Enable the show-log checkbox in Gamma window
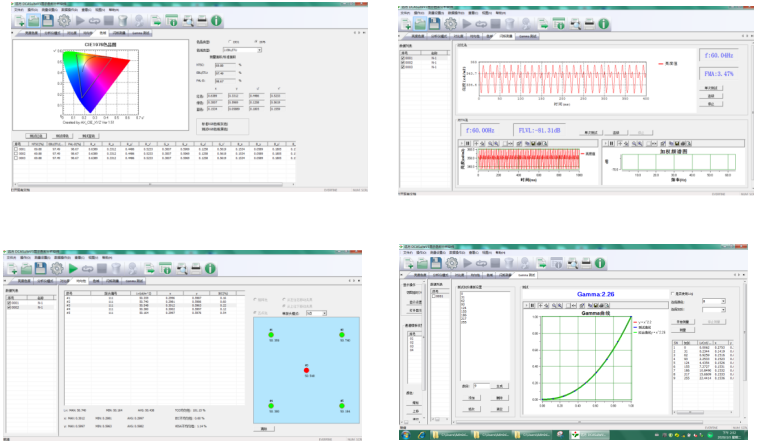Viewport: 760px width, 447px height. [x=673, y=293]
